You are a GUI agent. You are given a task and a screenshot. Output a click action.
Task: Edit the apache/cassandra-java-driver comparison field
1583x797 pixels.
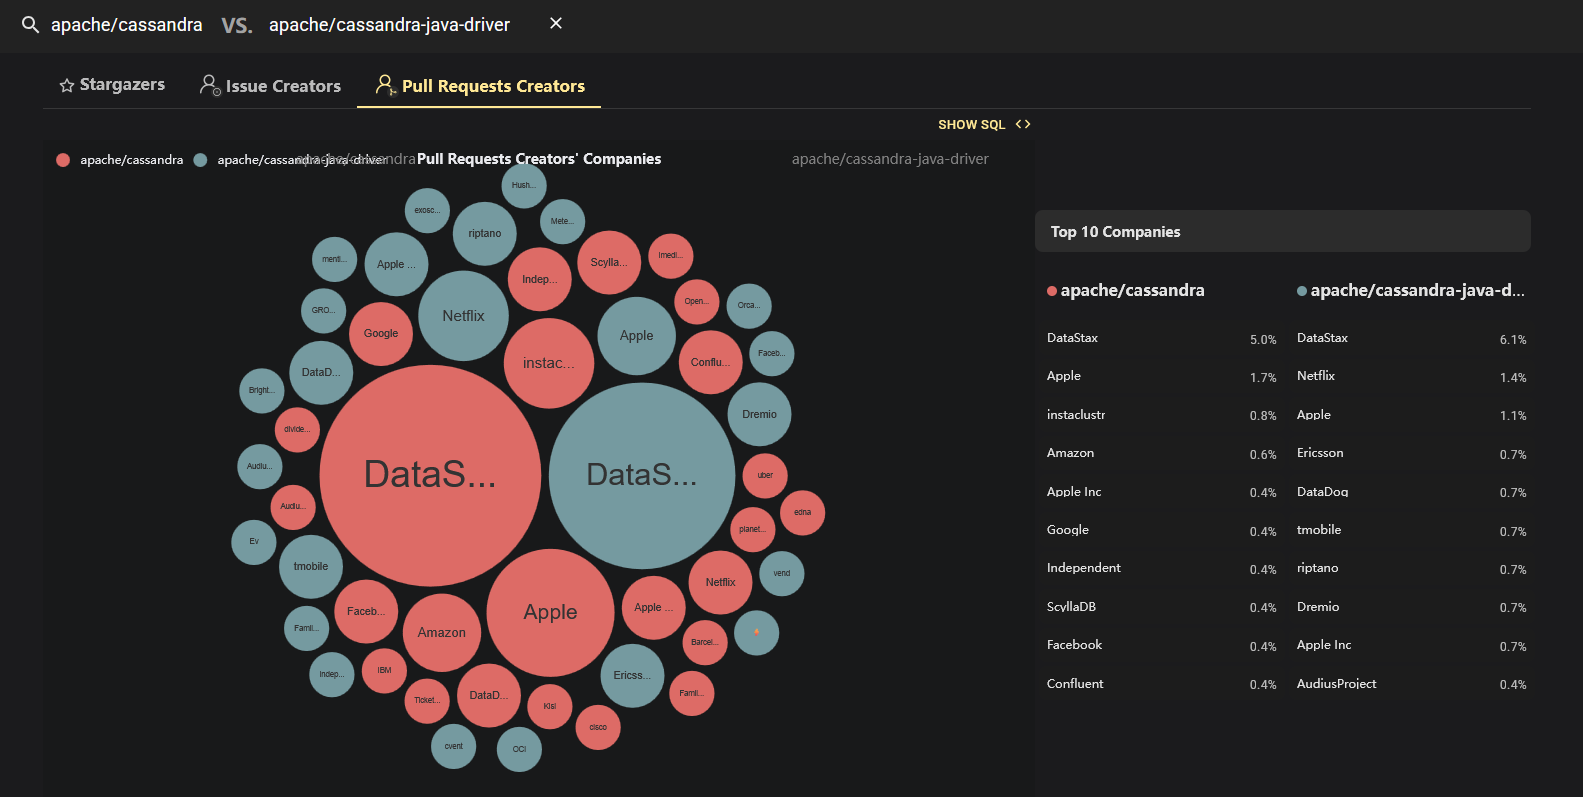389,25
